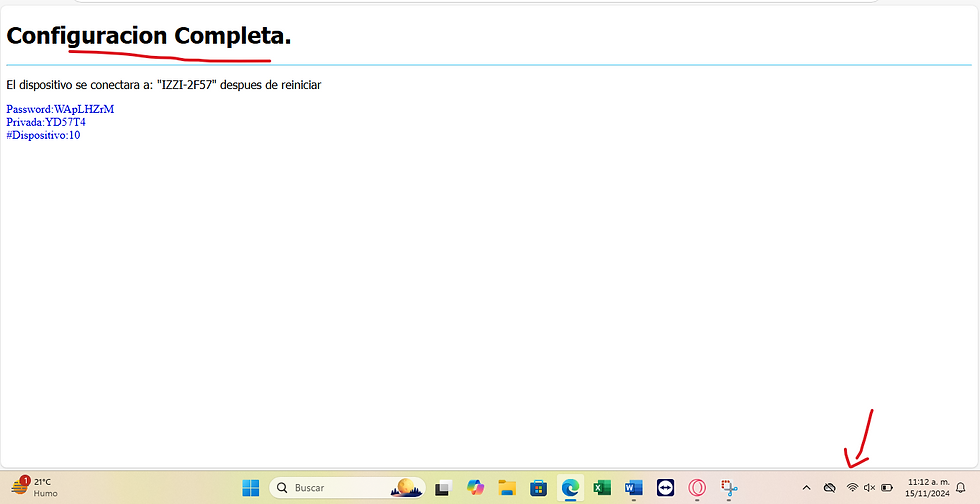
Task: Click the #Dispositivo:10 text
Action: [43, 135]
